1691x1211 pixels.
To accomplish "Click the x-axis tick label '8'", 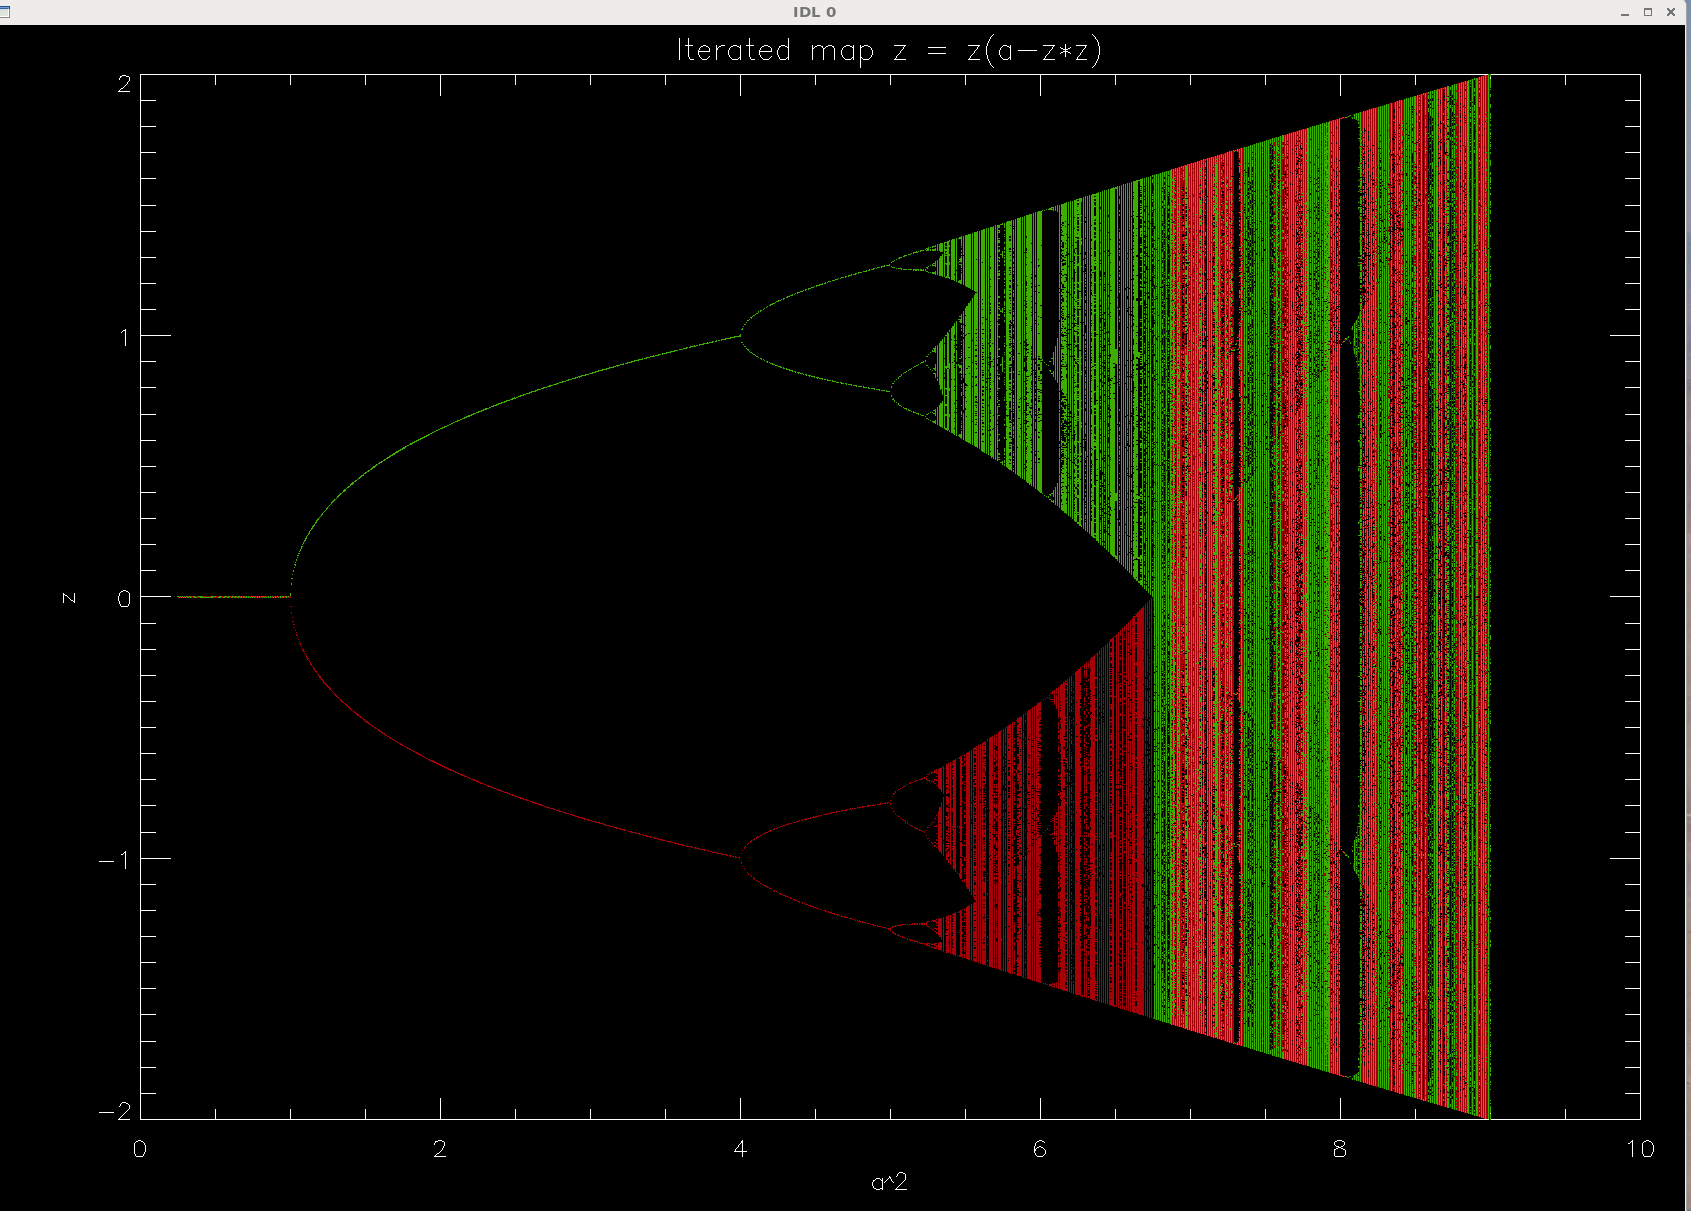I will point(1340,1149).
